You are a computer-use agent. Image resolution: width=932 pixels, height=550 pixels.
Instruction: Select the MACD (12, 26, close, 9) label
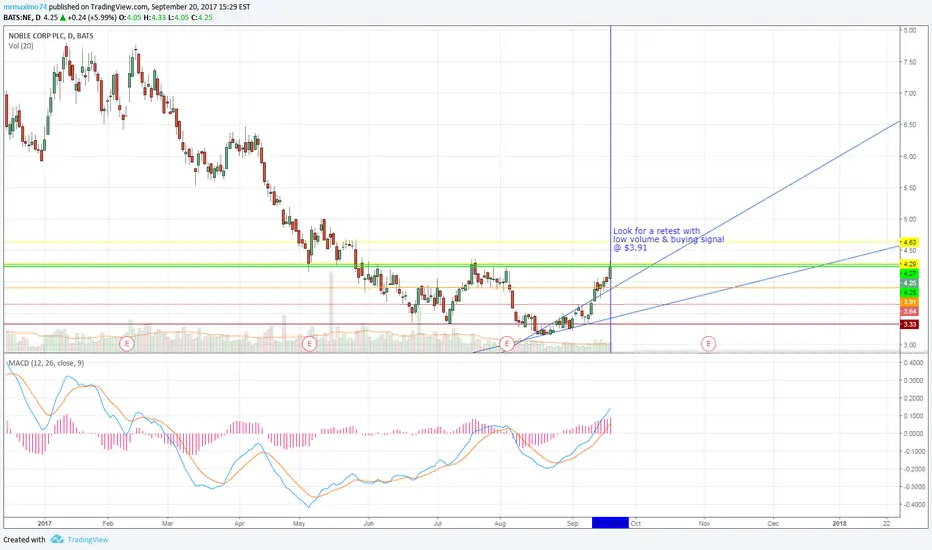pyautogui.click(x=46, y=363)
